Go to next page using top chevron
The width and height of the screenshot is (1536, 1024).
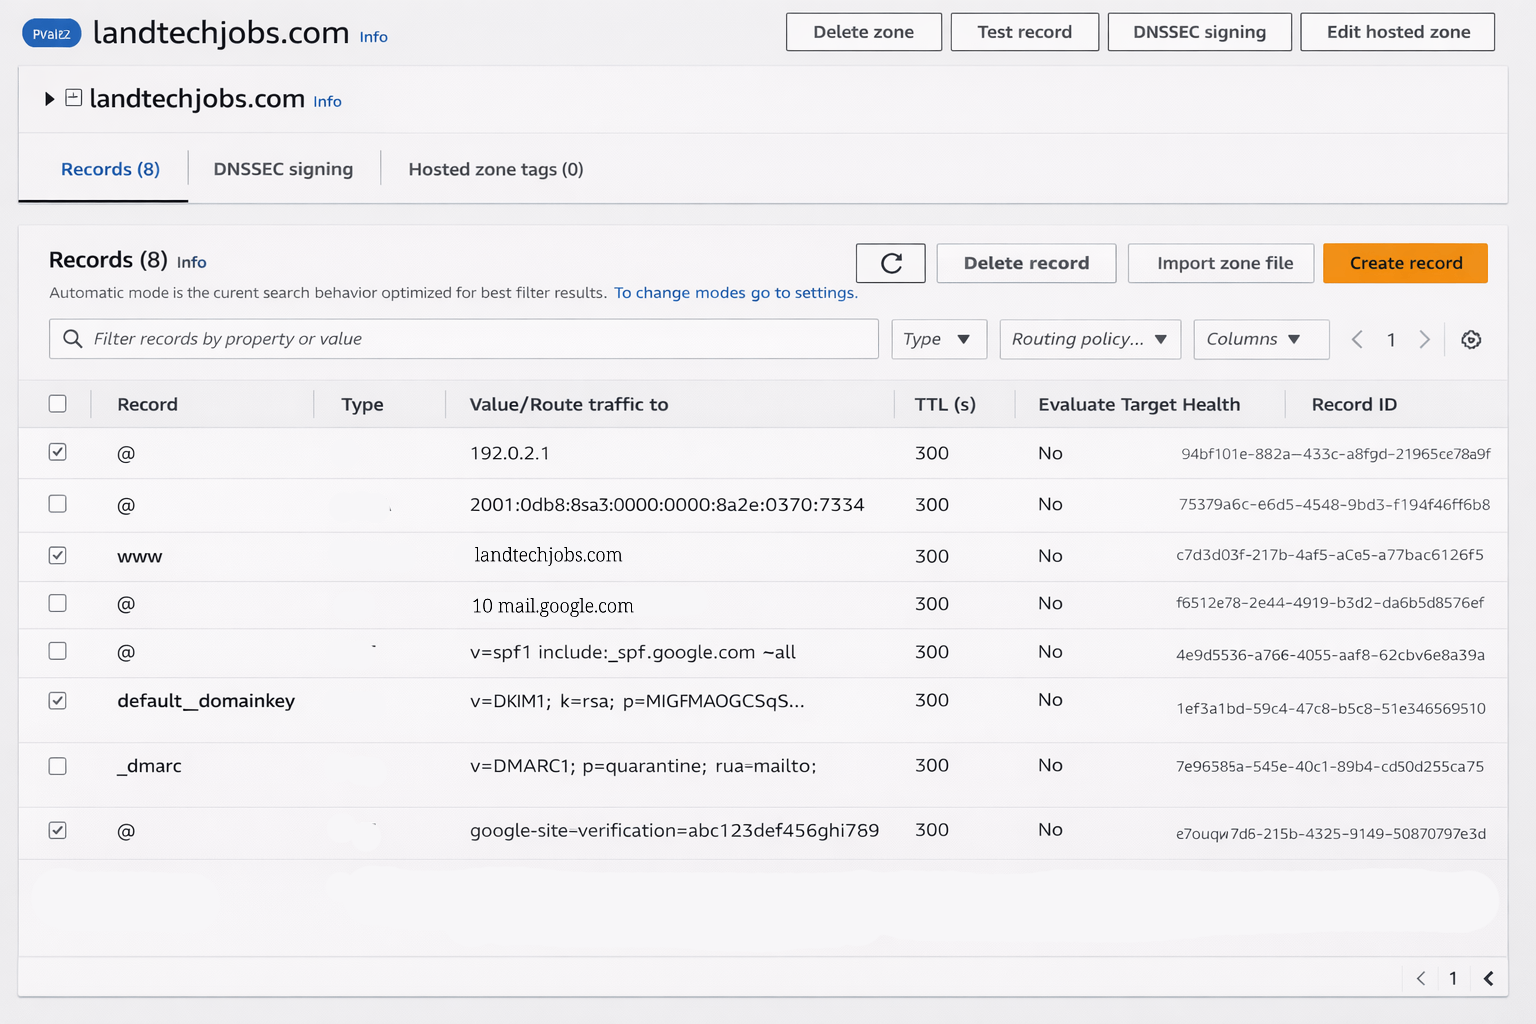coord(1424,340)
